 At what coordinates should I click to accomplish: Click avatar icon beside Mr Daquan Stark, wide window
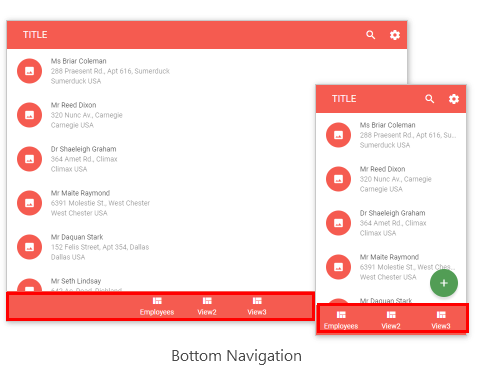pos(30,247)
